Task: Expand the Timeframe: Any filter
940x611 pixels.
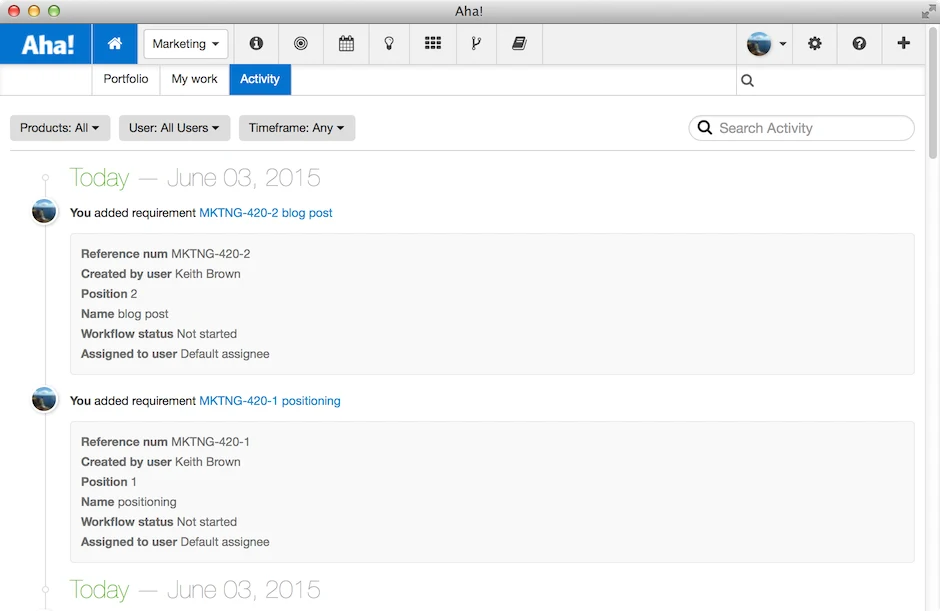Action: (297, 128)
